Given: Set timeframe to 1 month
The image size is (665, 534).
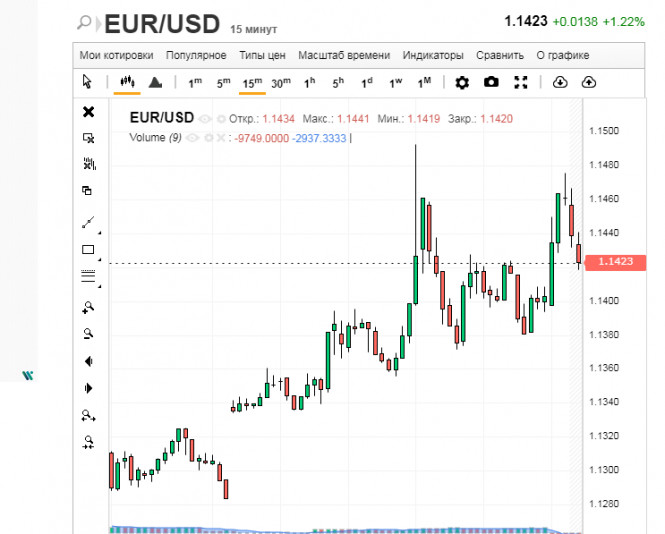Looking at the screenshot, I should coord(424,83).
